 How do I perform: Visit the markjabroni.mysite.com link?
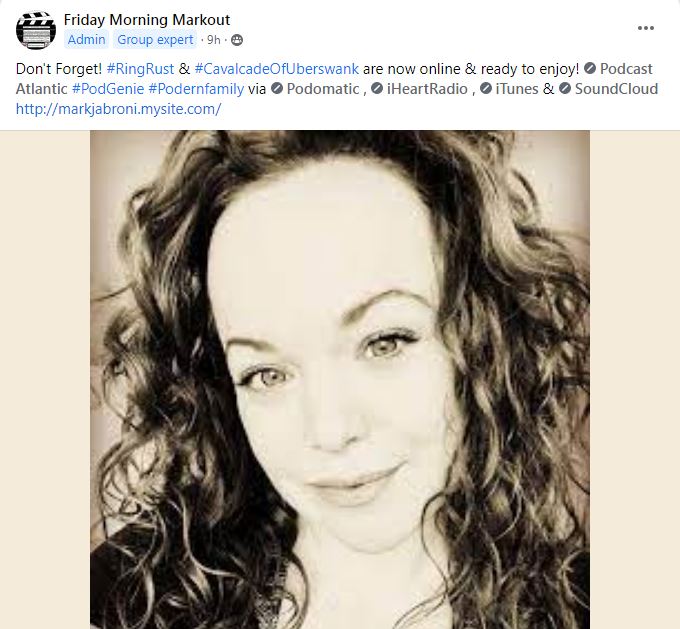tap(118, 109)
